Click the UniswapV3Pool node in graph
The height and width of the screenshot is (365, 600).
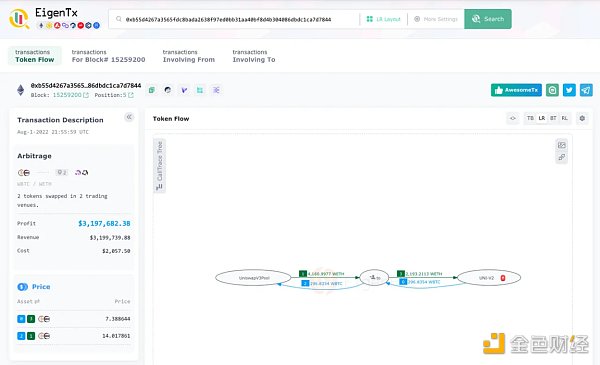pos(253,278)
